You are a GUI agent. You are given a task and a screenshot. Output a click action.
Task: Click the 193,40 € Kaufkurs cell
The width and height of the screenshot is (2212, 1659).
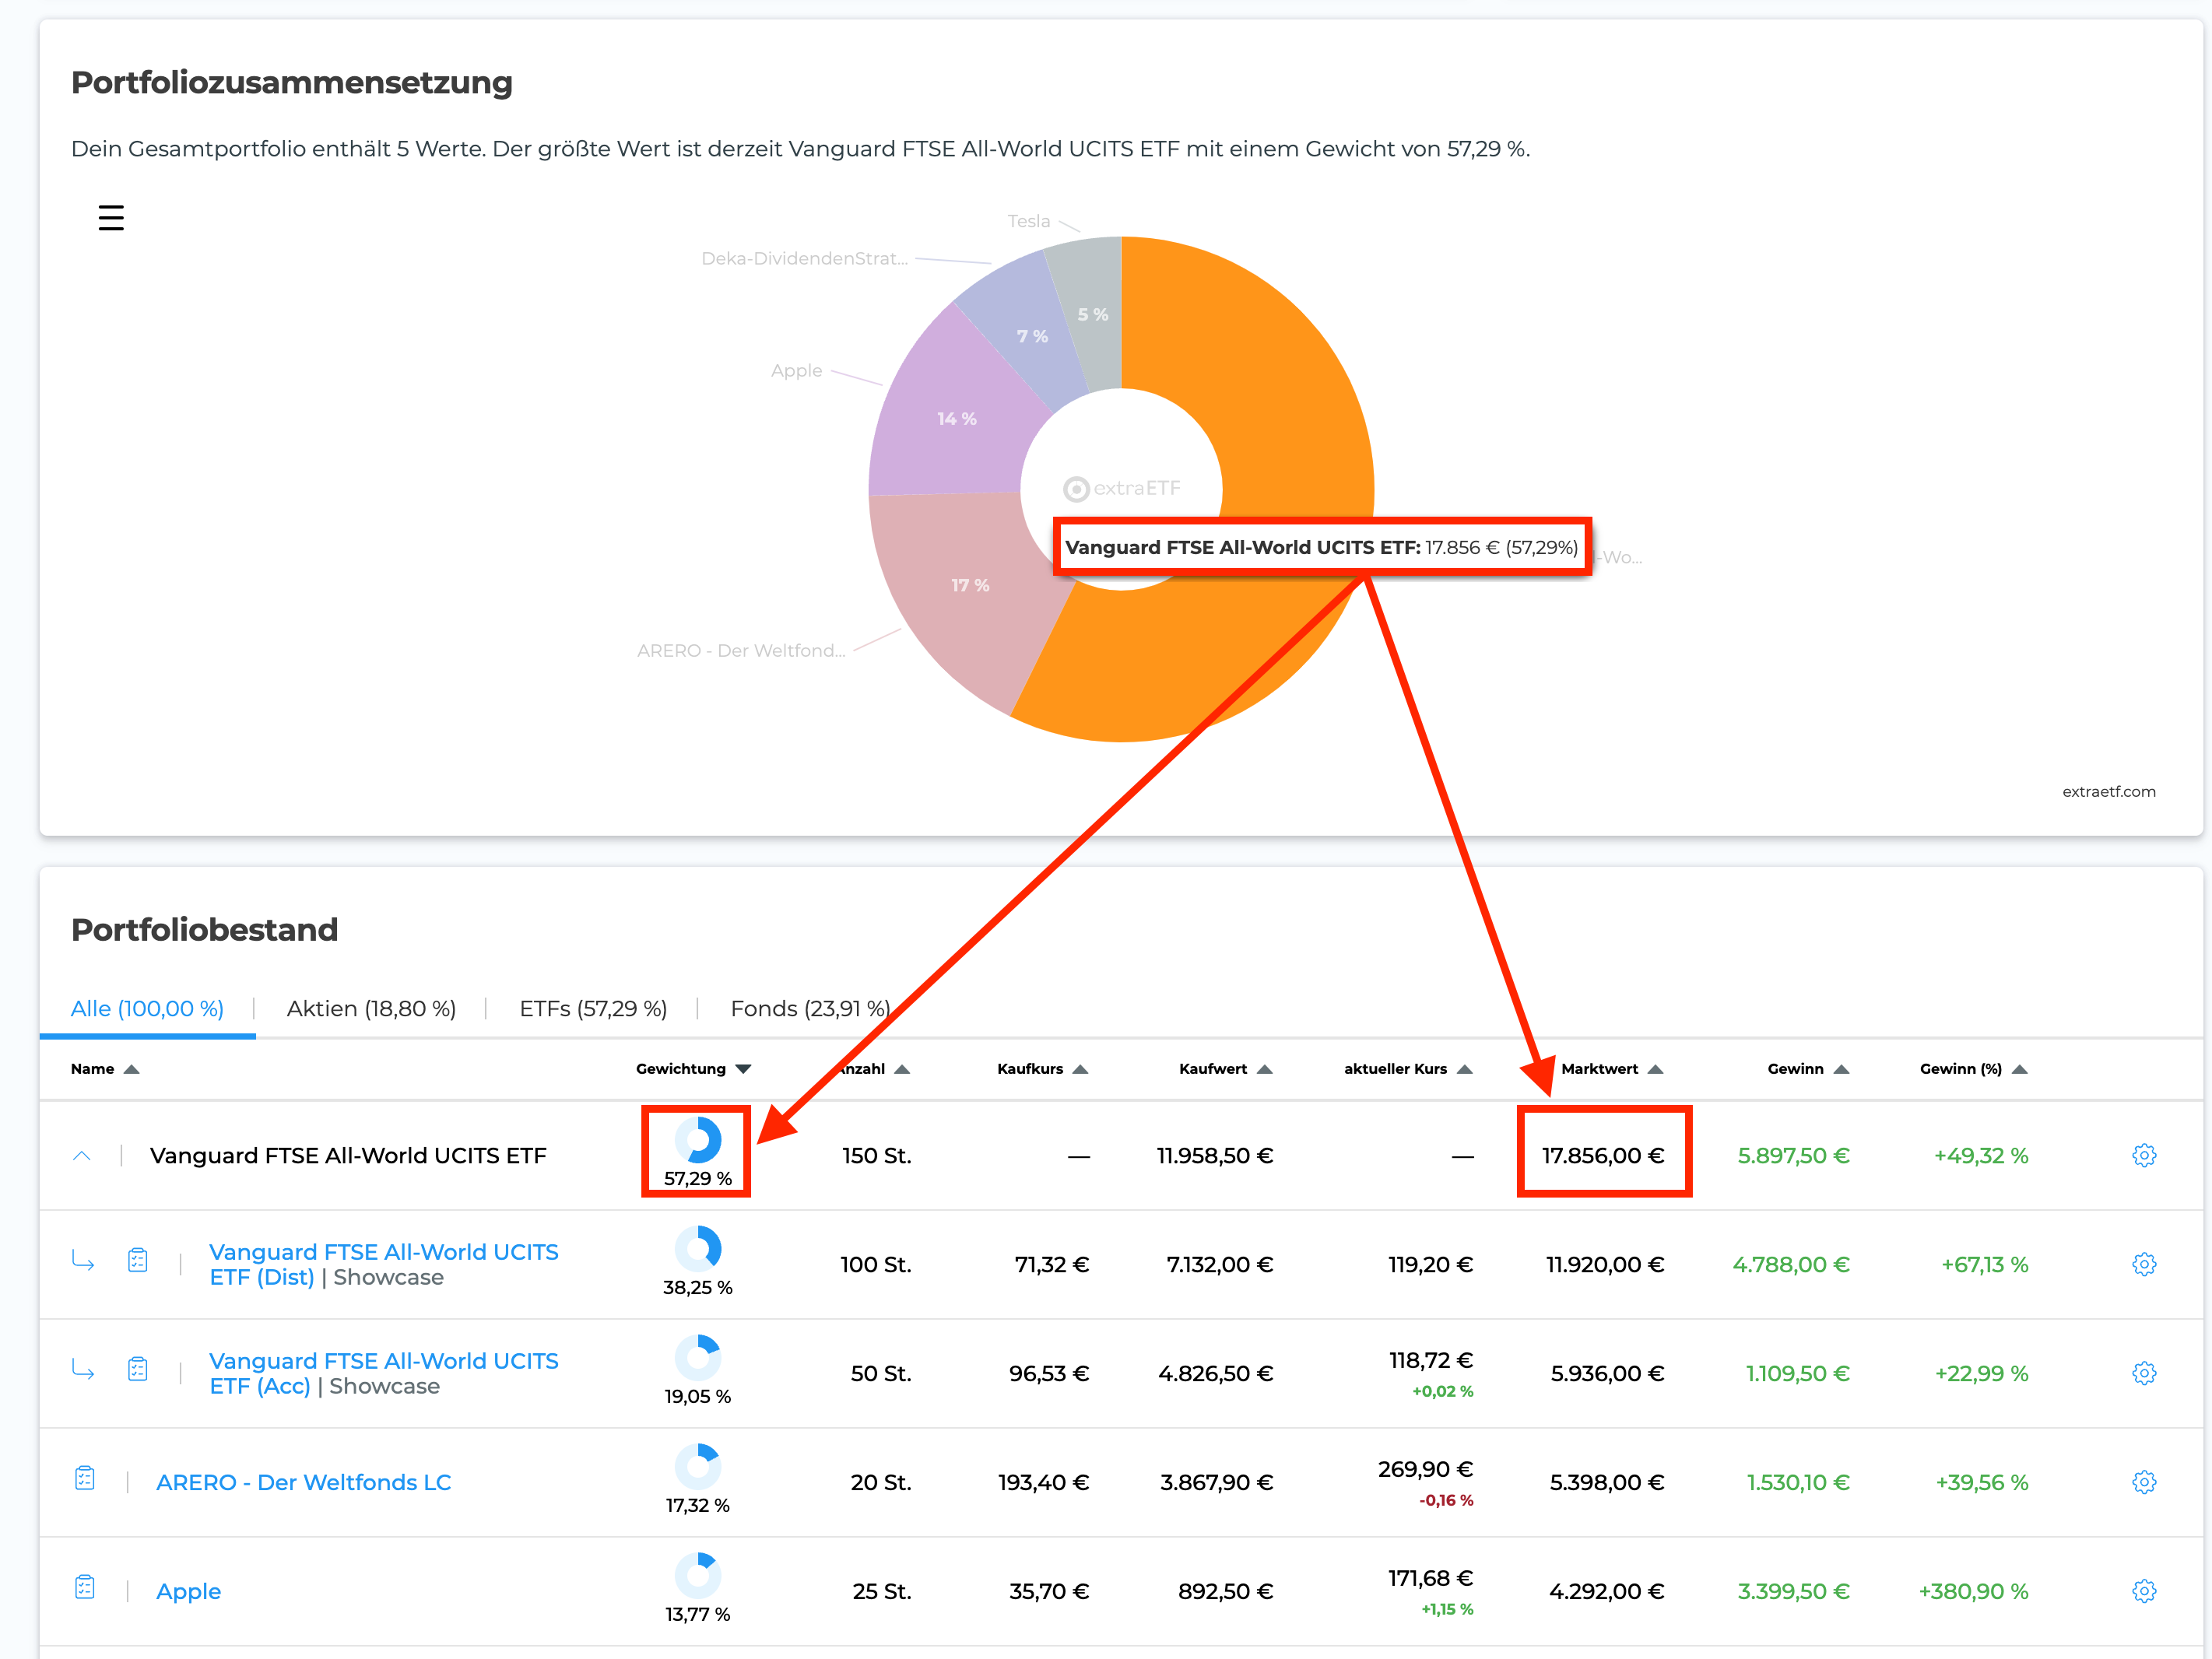click(1043, 1482)
